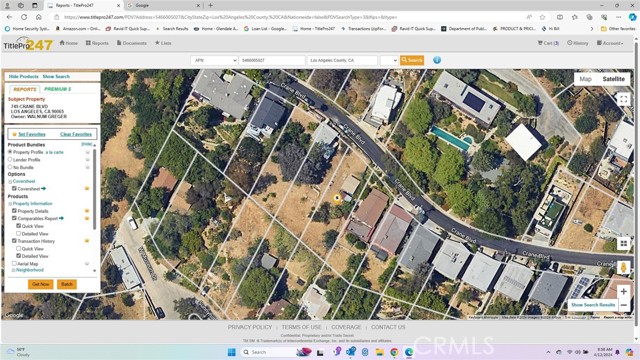Click the map tiles grid icon

click(623, 244)
